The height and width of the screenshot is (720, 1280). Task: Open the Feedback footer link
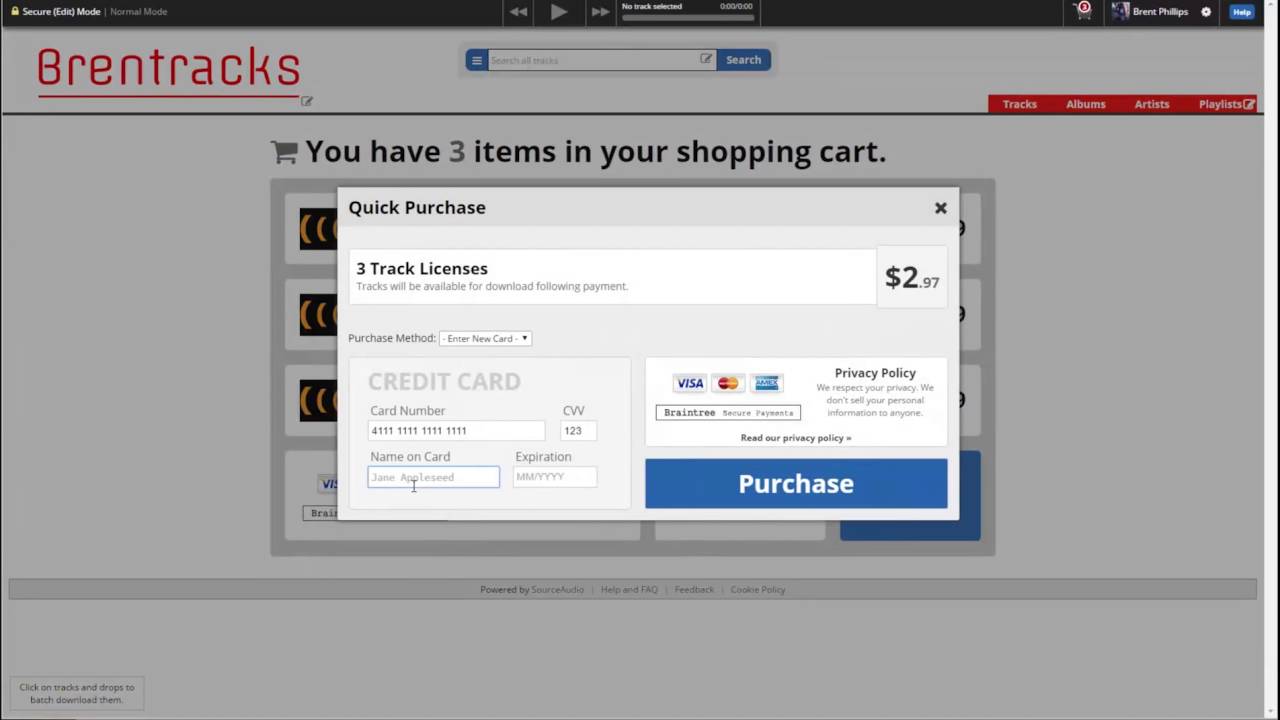pyautogui.click(x=694, y=590)
